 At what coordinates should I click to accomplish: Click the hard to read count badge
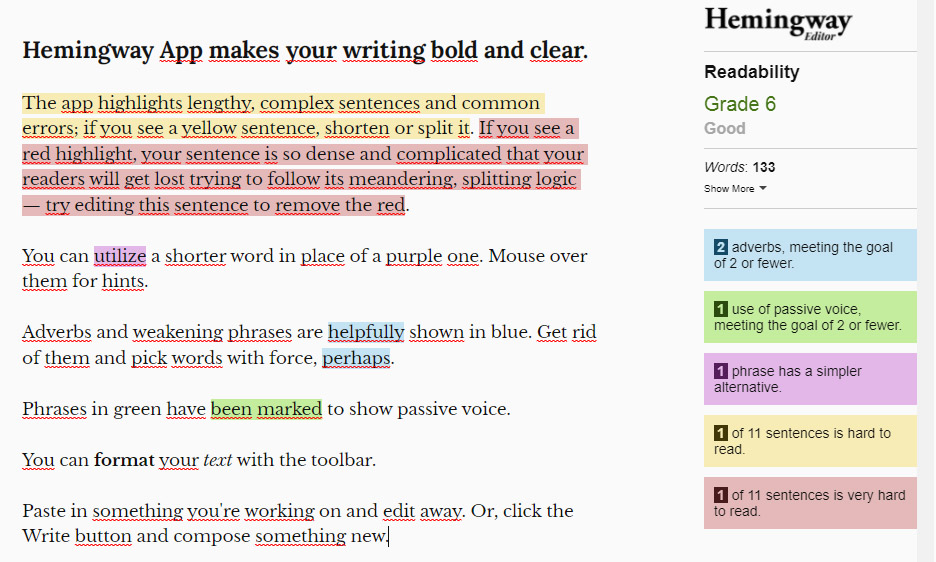coord(721,433)
